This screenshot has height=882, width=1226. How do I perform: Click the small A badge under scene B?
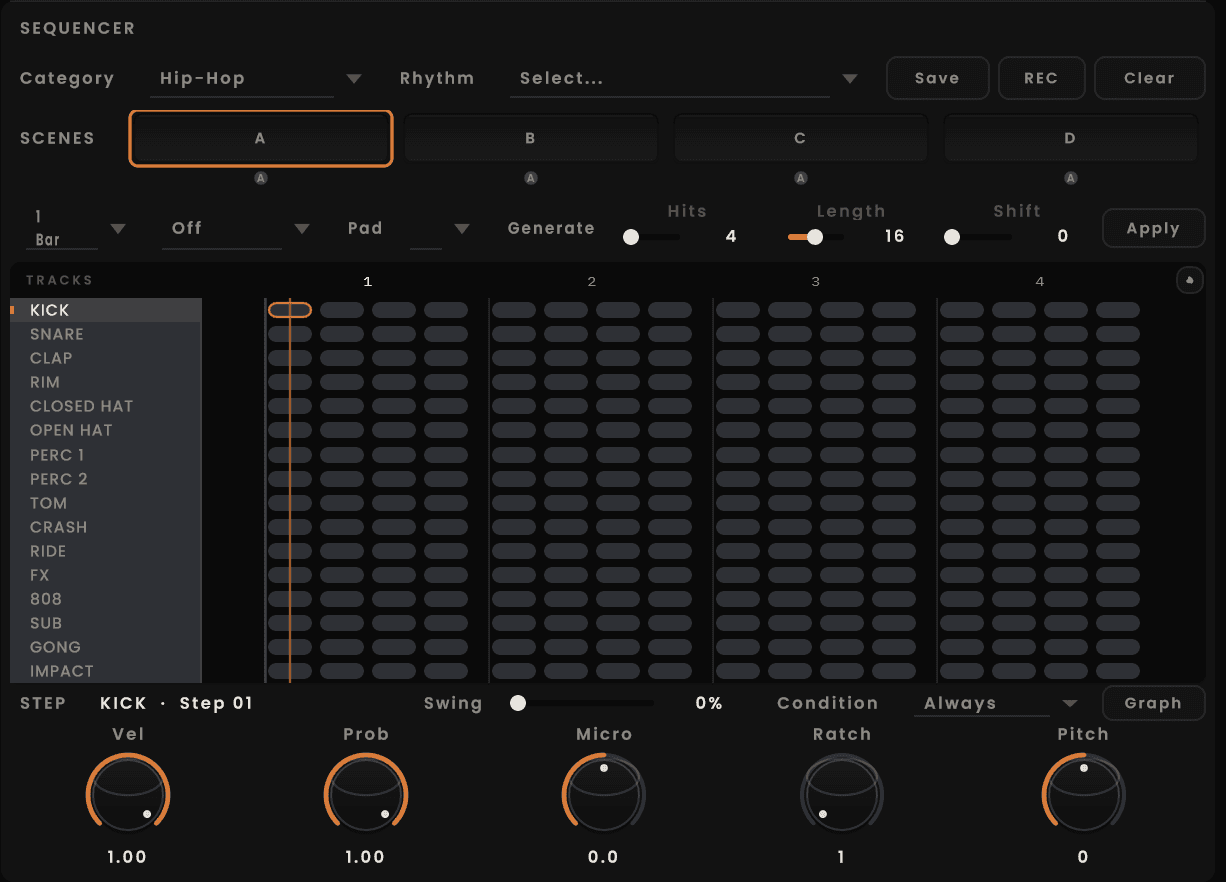coord(531,178)
